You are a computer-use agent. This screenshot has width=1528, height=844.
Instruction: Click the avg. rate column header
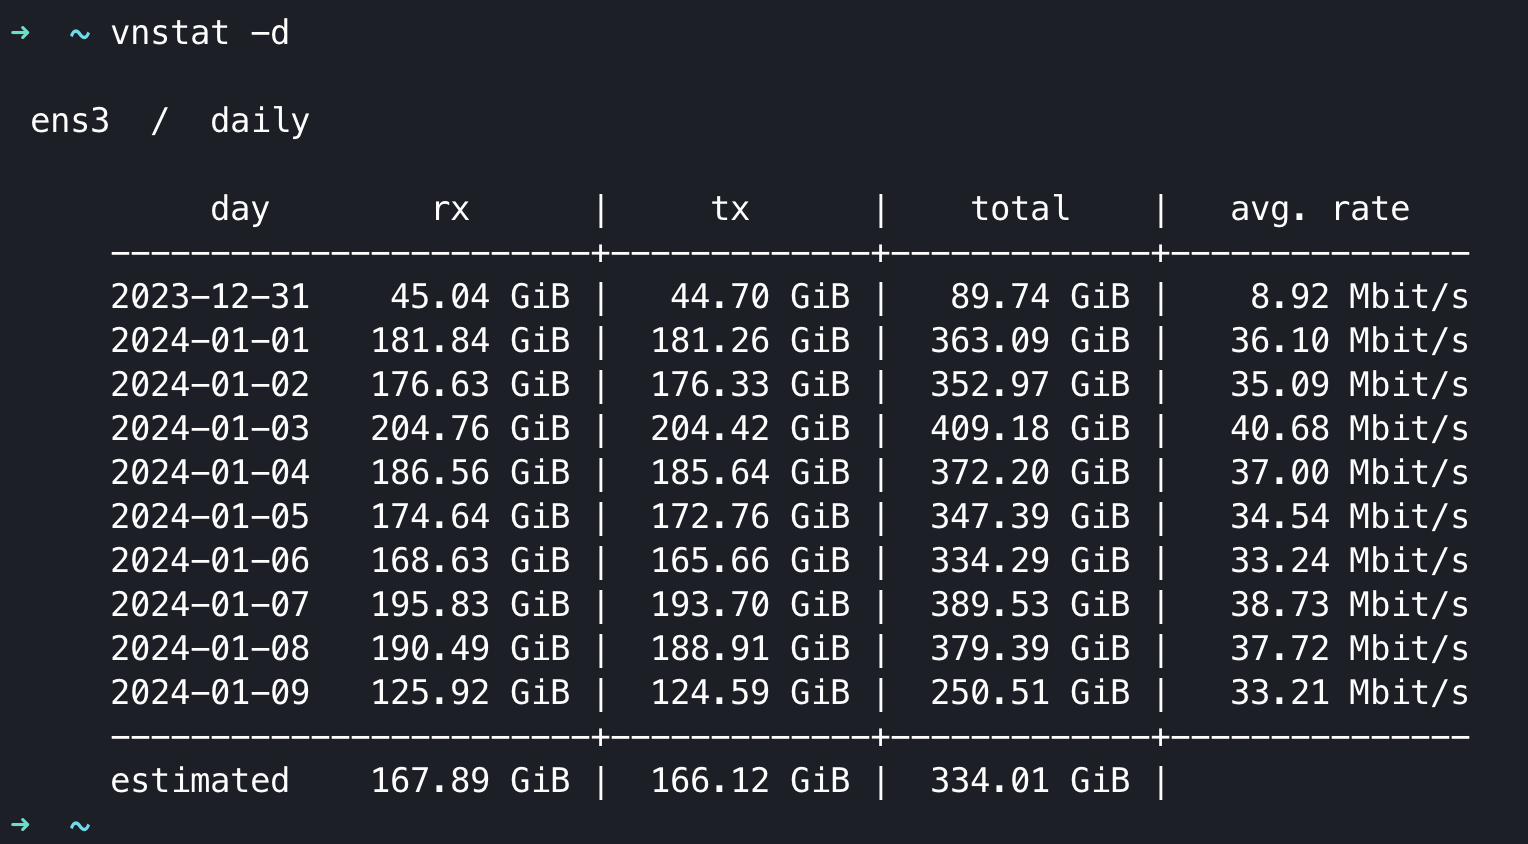tap(1319, 209)
